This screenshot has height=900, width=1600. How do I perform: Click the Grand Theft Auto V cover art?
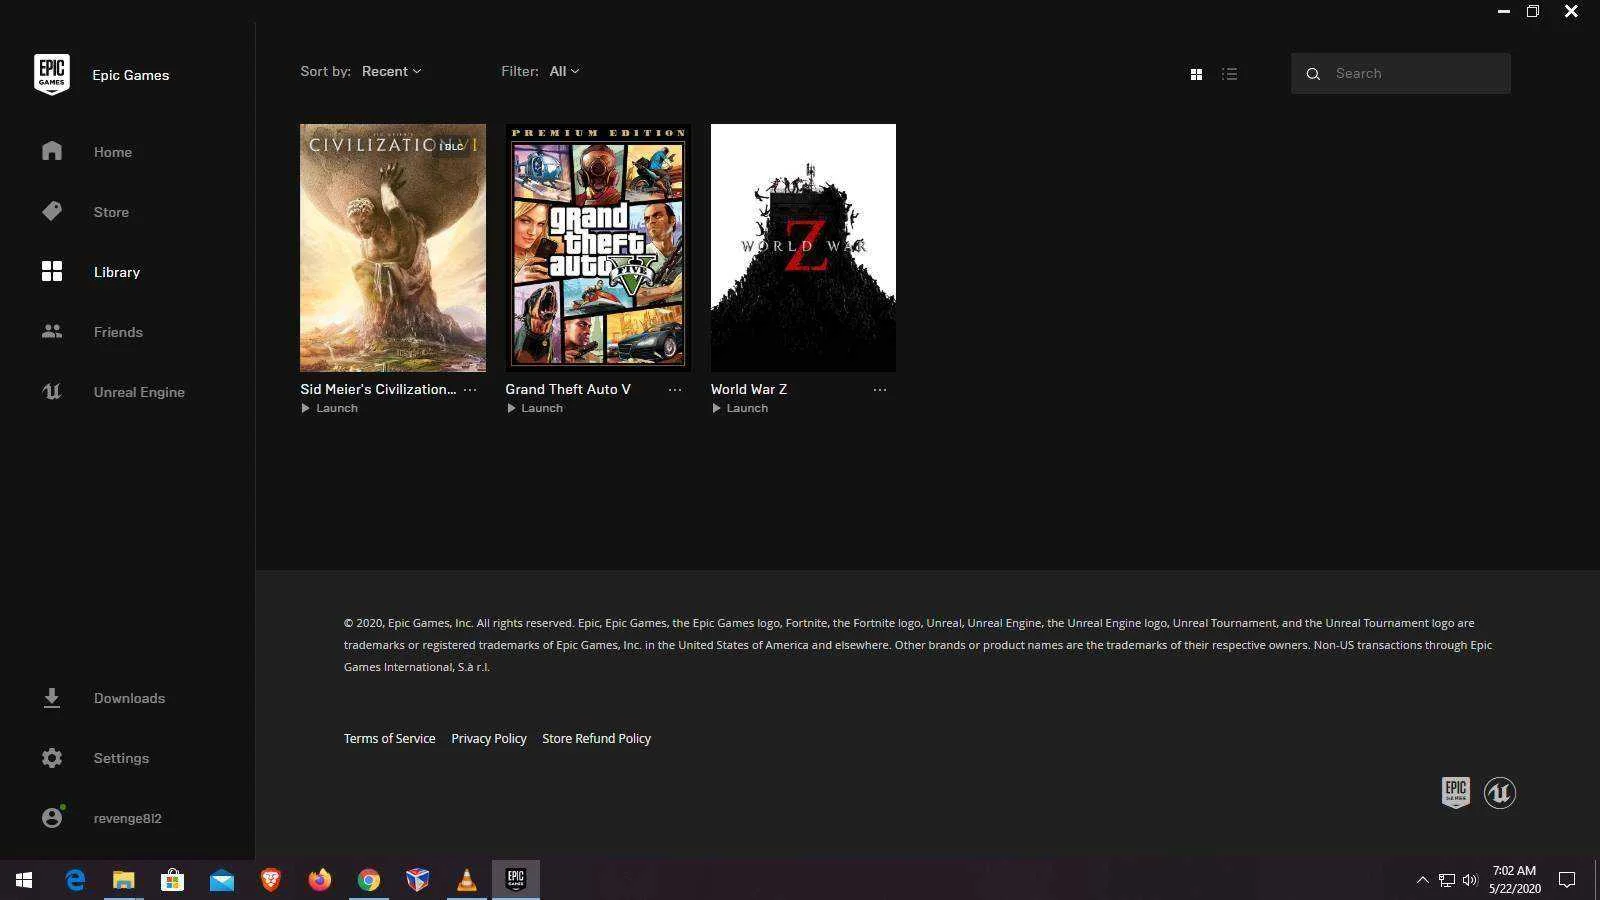(598, 248)
